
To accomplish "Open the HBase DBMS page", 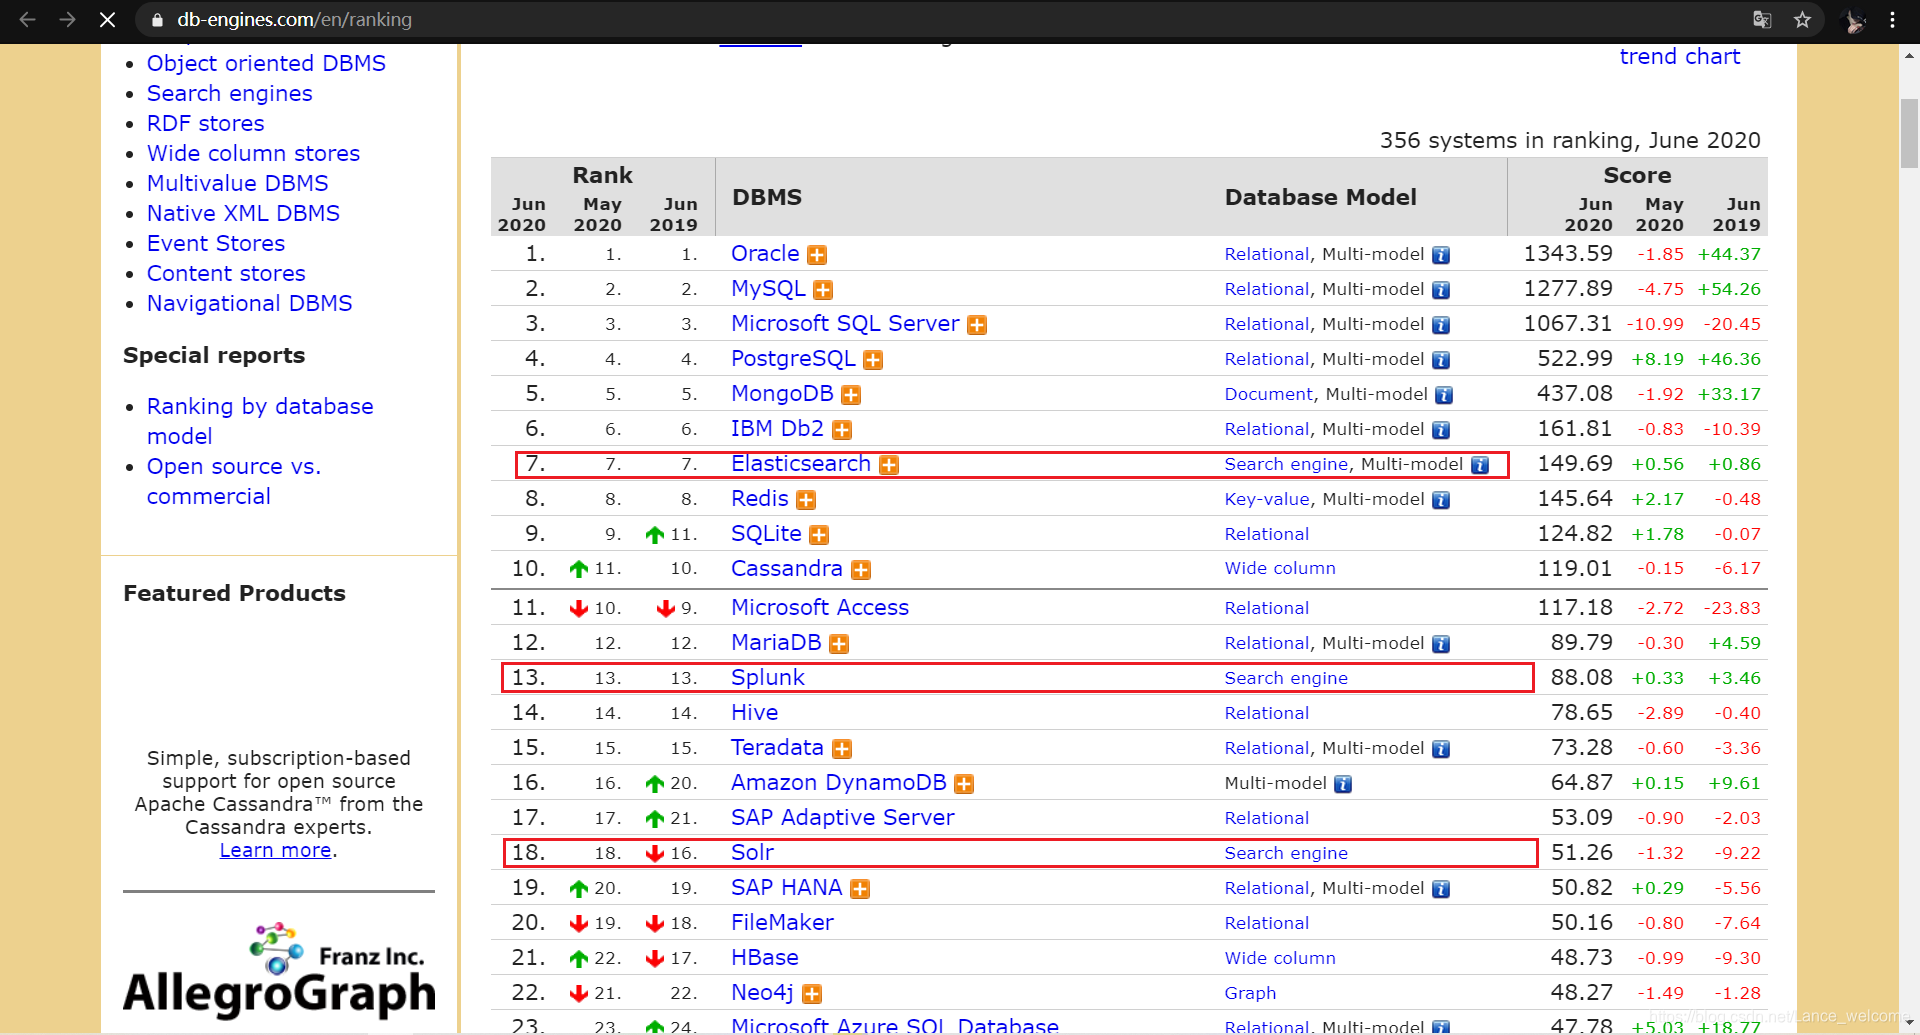I will coord(765,957).
